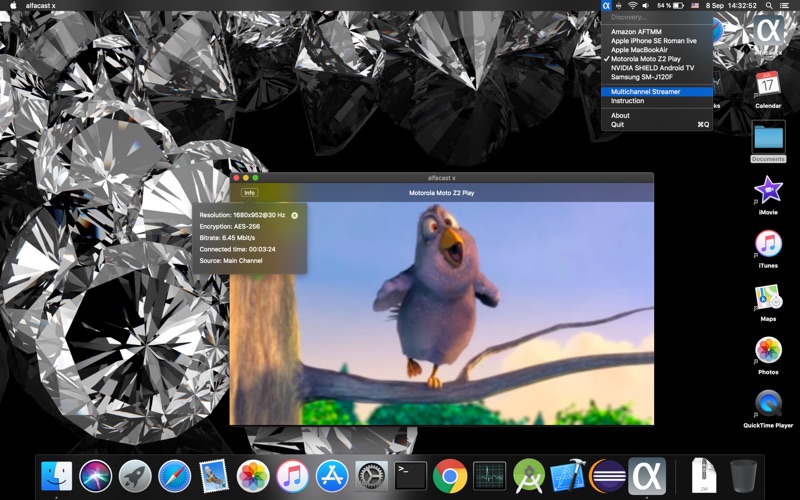Select the NVIDIA SHIELD Android TV device

coord(652,68)
